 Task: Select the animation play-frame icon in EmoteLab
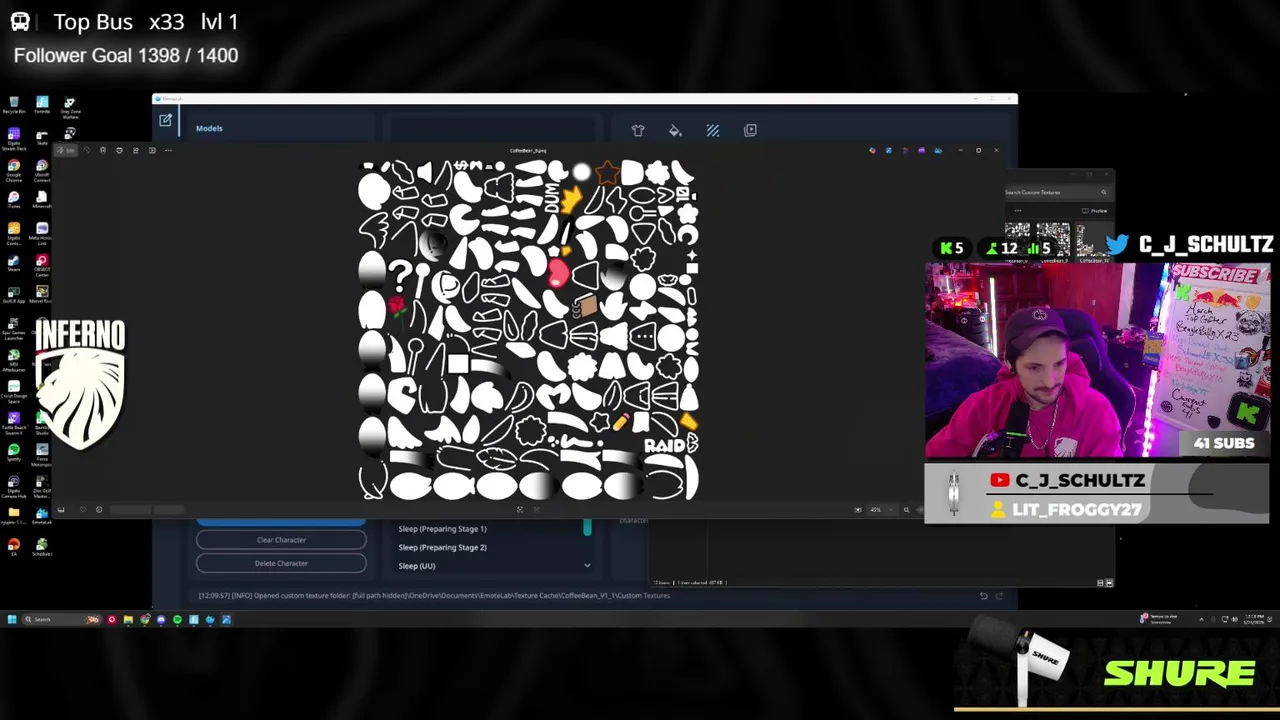tap(750, 130)
